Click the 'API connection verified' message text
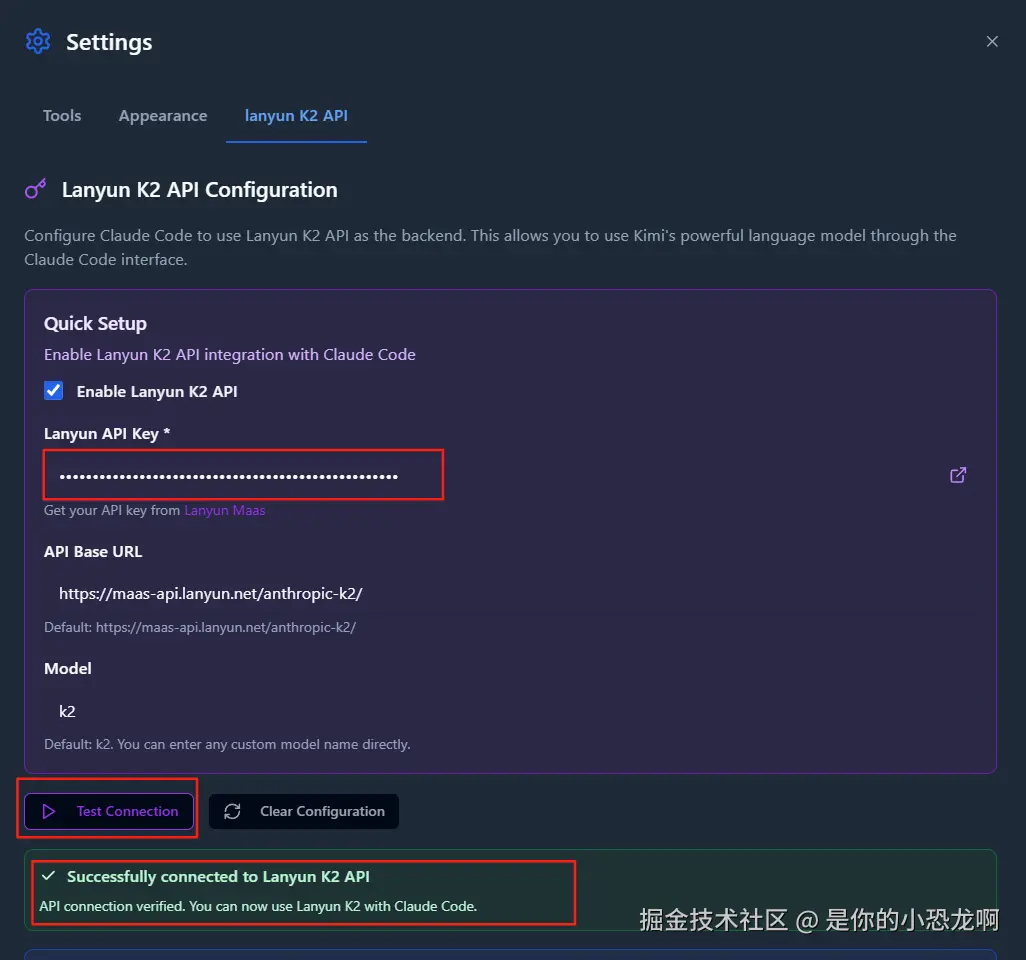The width and height of the screenshot is (1026, 960). (258, 906)
